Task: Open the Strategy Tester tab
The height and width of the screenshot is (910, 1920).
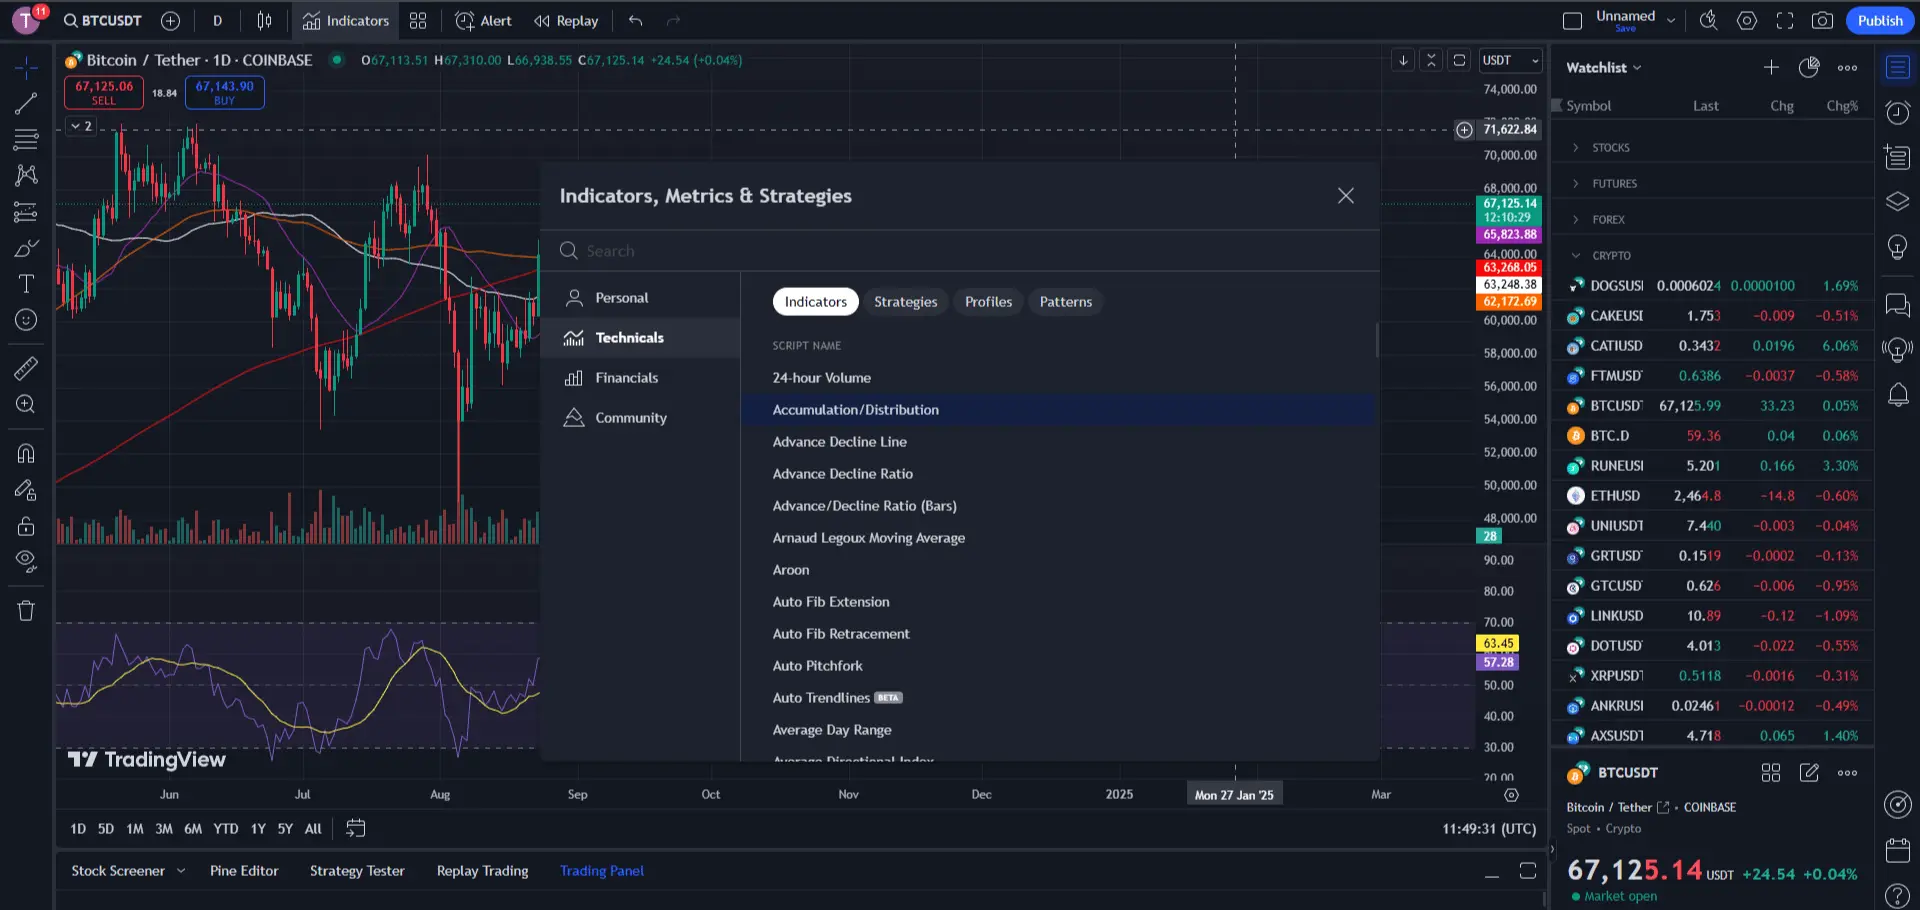Action: pos(357,872)
